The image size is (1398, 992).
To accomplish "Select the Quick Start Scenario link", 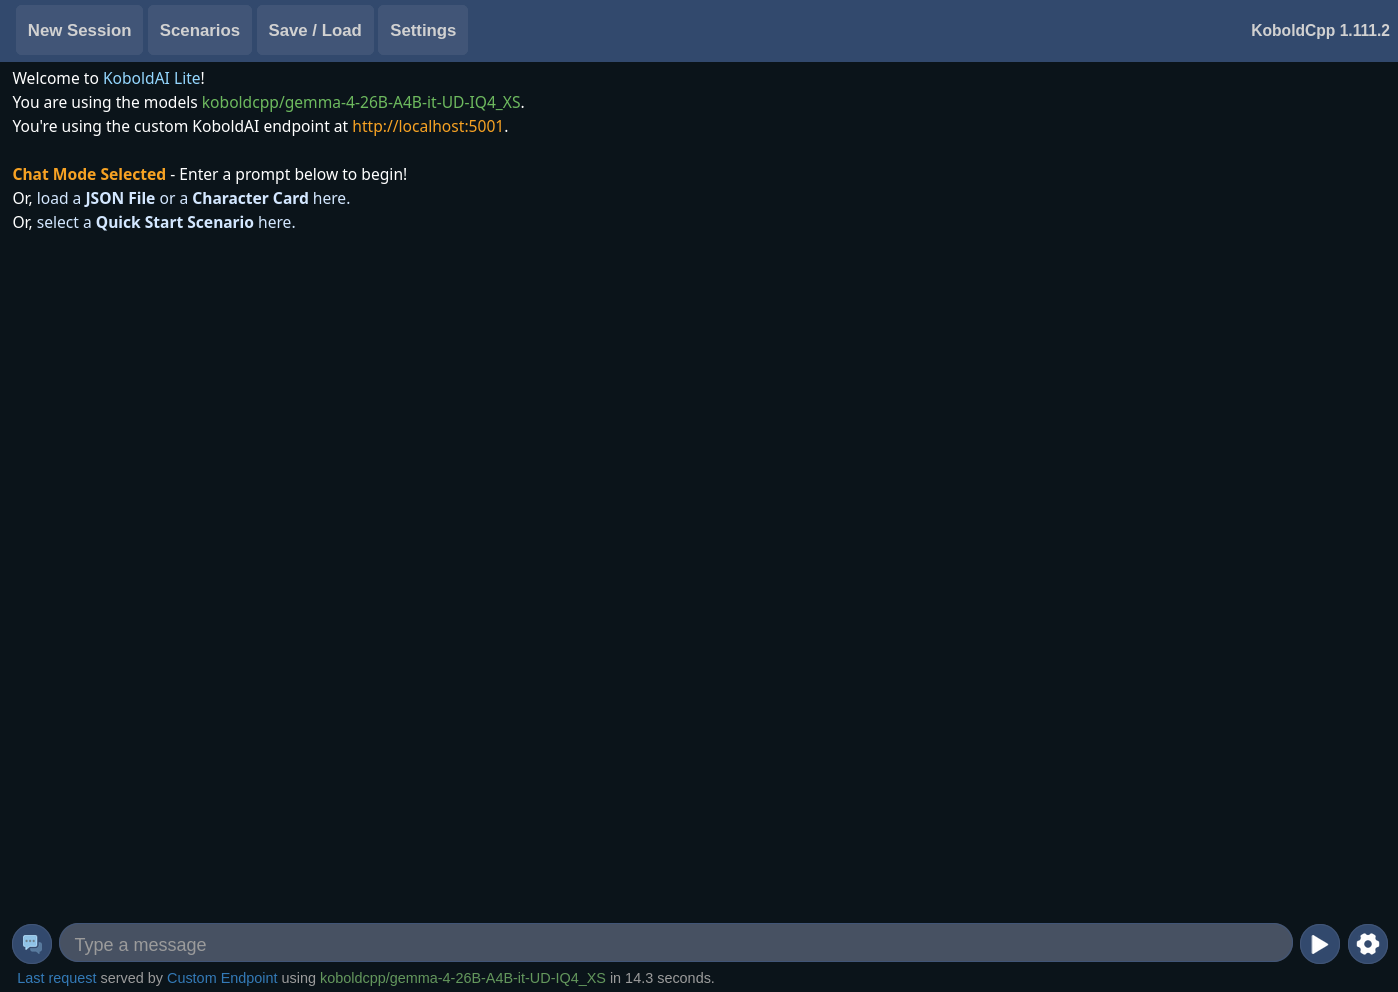I will pos(175,222).
